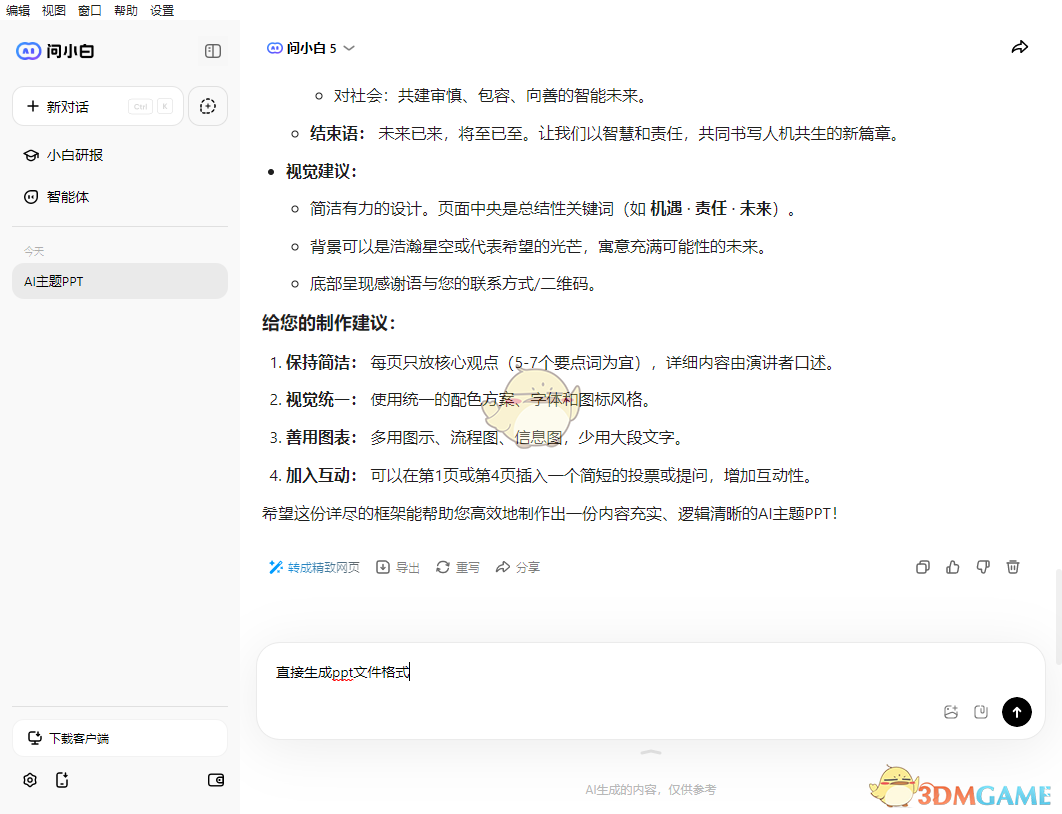The width and height of the screenshot is (1062, 814).
Task: Send the message with the arrow button
Action: (1017, 712)
